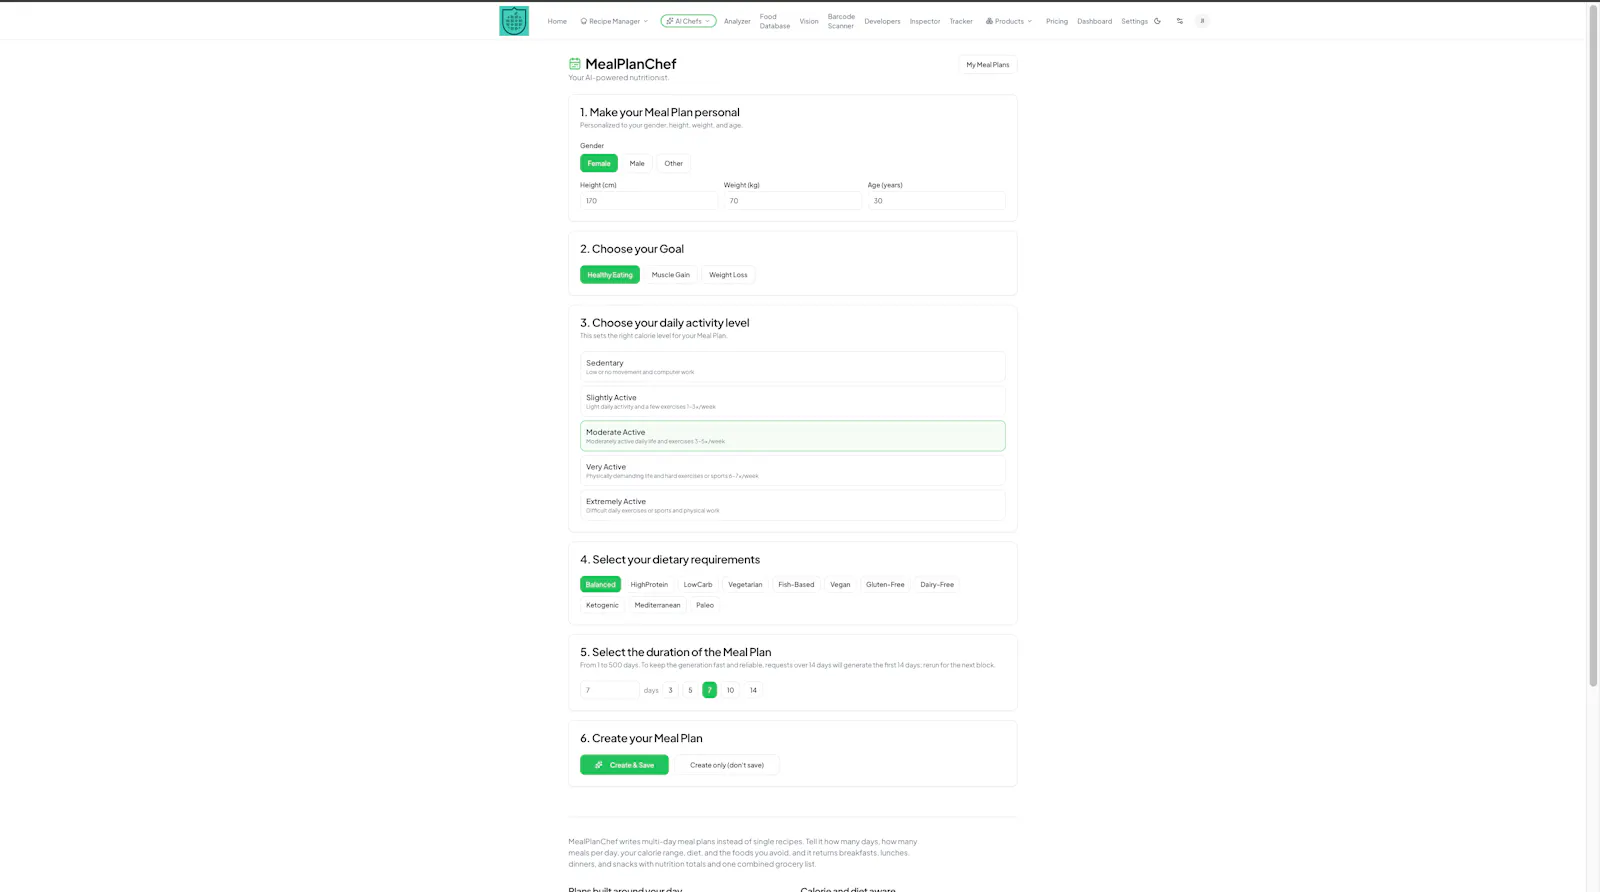
Task: Open Settings from the navigation bar
Action: pos(1134,21)
